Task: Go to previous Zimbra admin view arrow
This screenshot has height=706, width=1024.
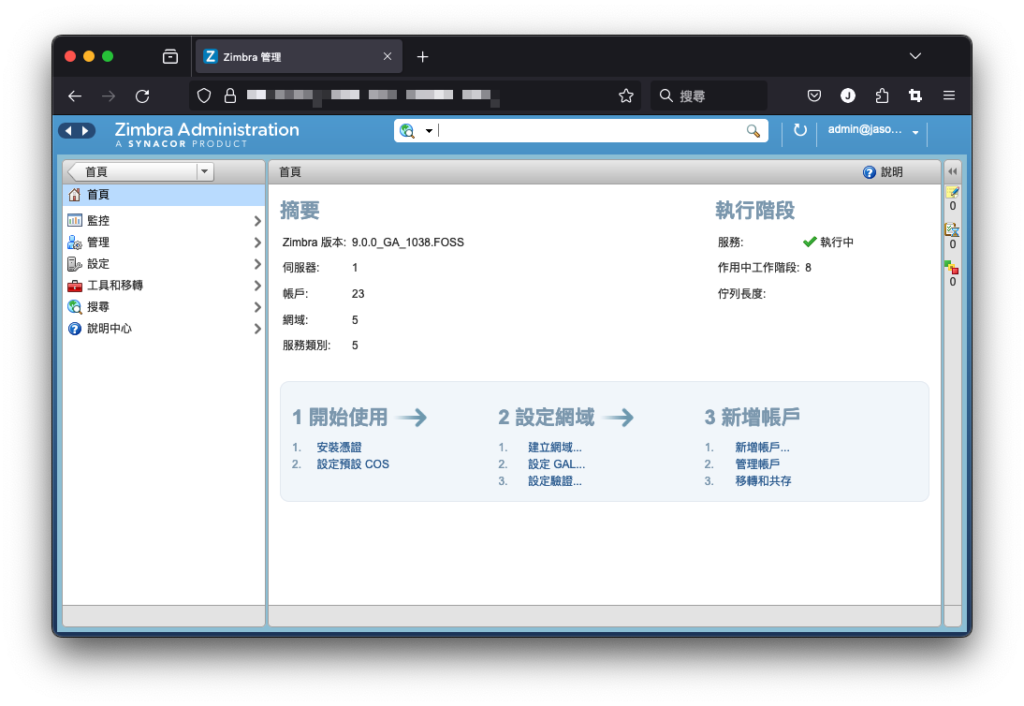Action: (68, 131)
